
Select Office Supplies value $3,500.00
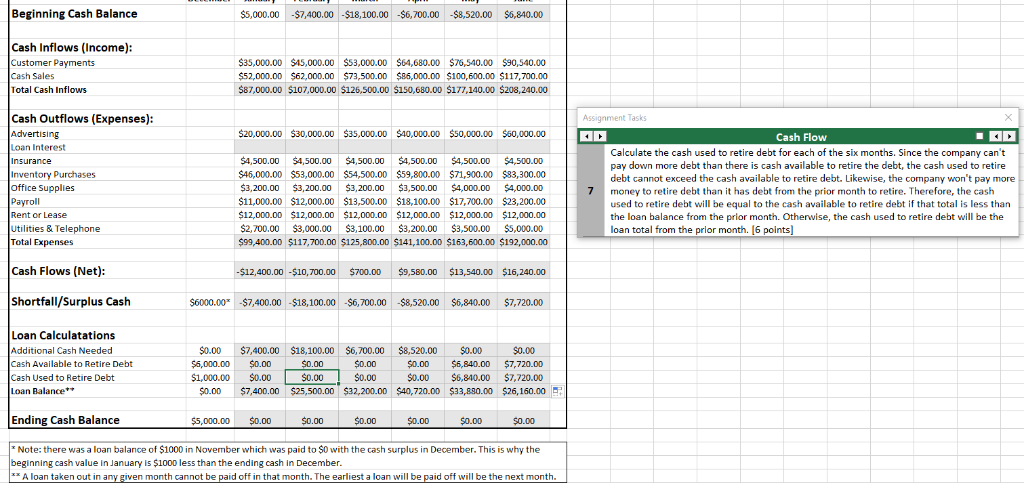pyautogui.click(x=419, y=188)
